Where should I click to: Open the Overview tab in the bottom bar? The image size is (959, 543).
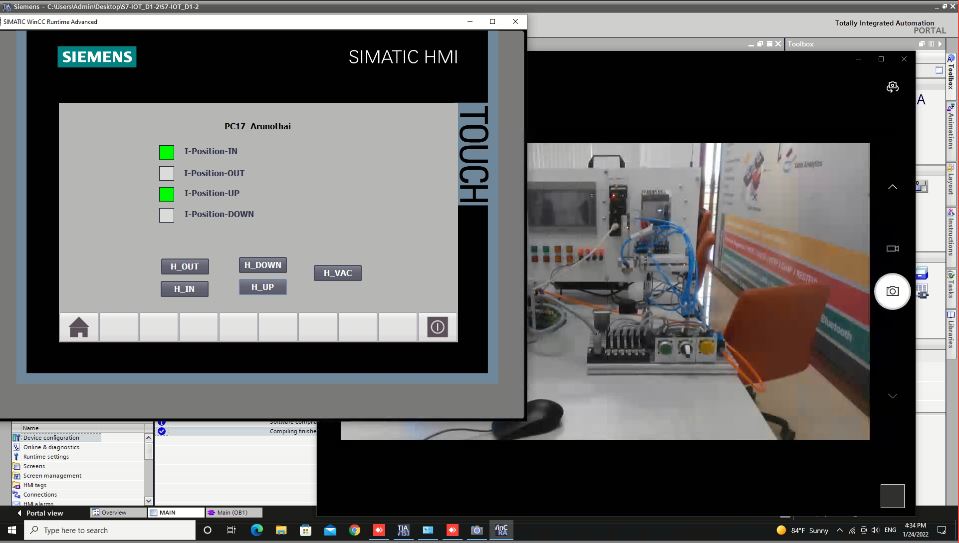(113, 513)
